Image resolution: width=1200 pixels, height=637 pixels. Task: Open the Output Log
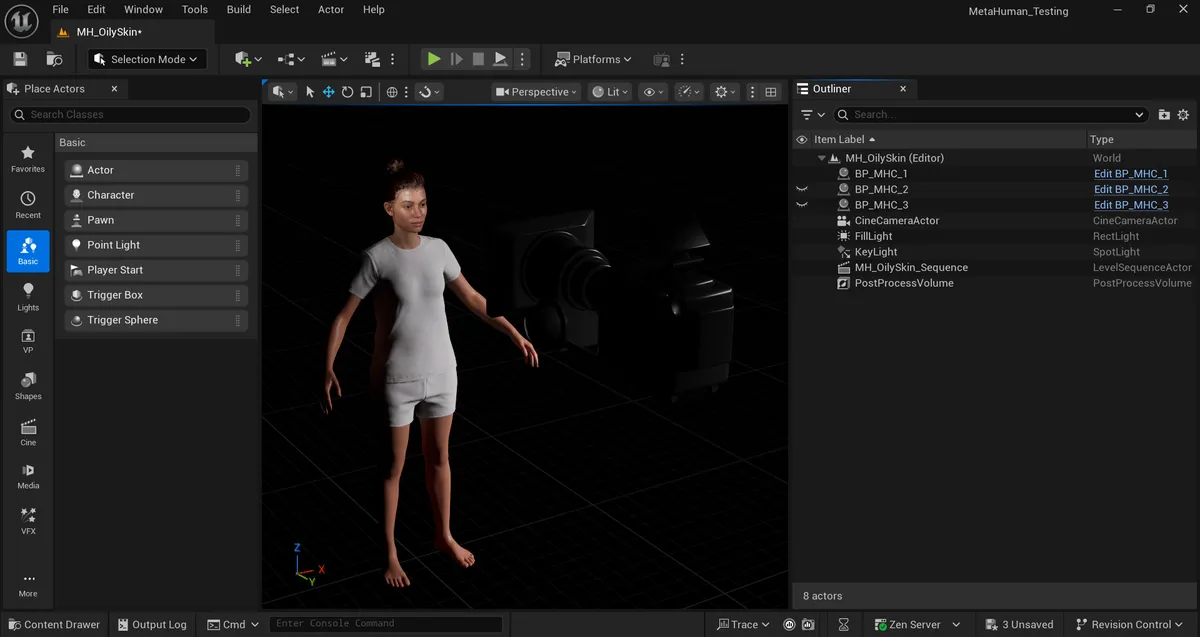150,624
